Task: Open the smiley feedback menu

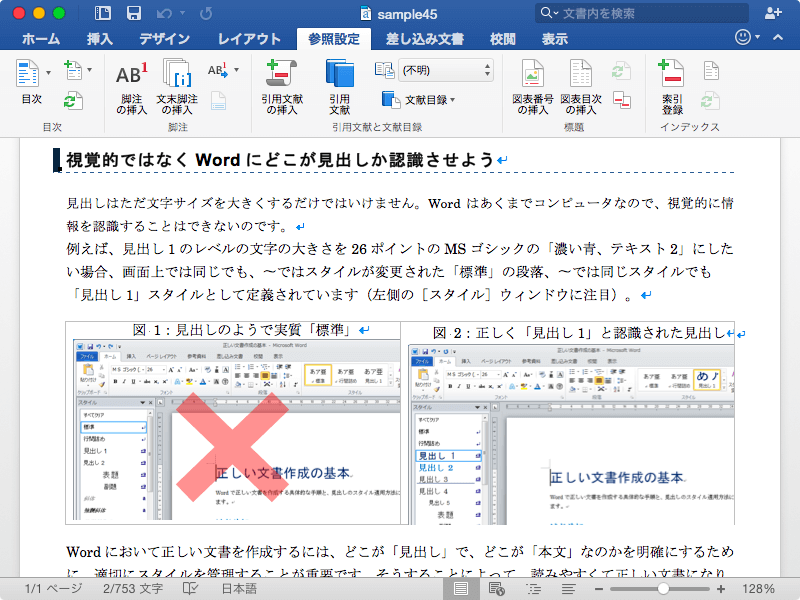Action: tap(747, 37)
